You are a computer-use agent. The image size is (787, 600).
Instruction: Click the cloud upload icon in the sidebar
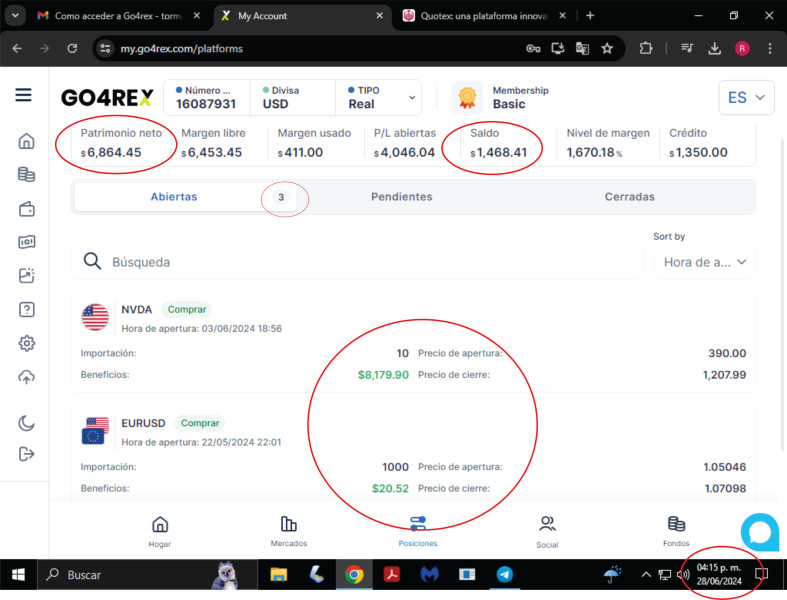coord(26,377)
